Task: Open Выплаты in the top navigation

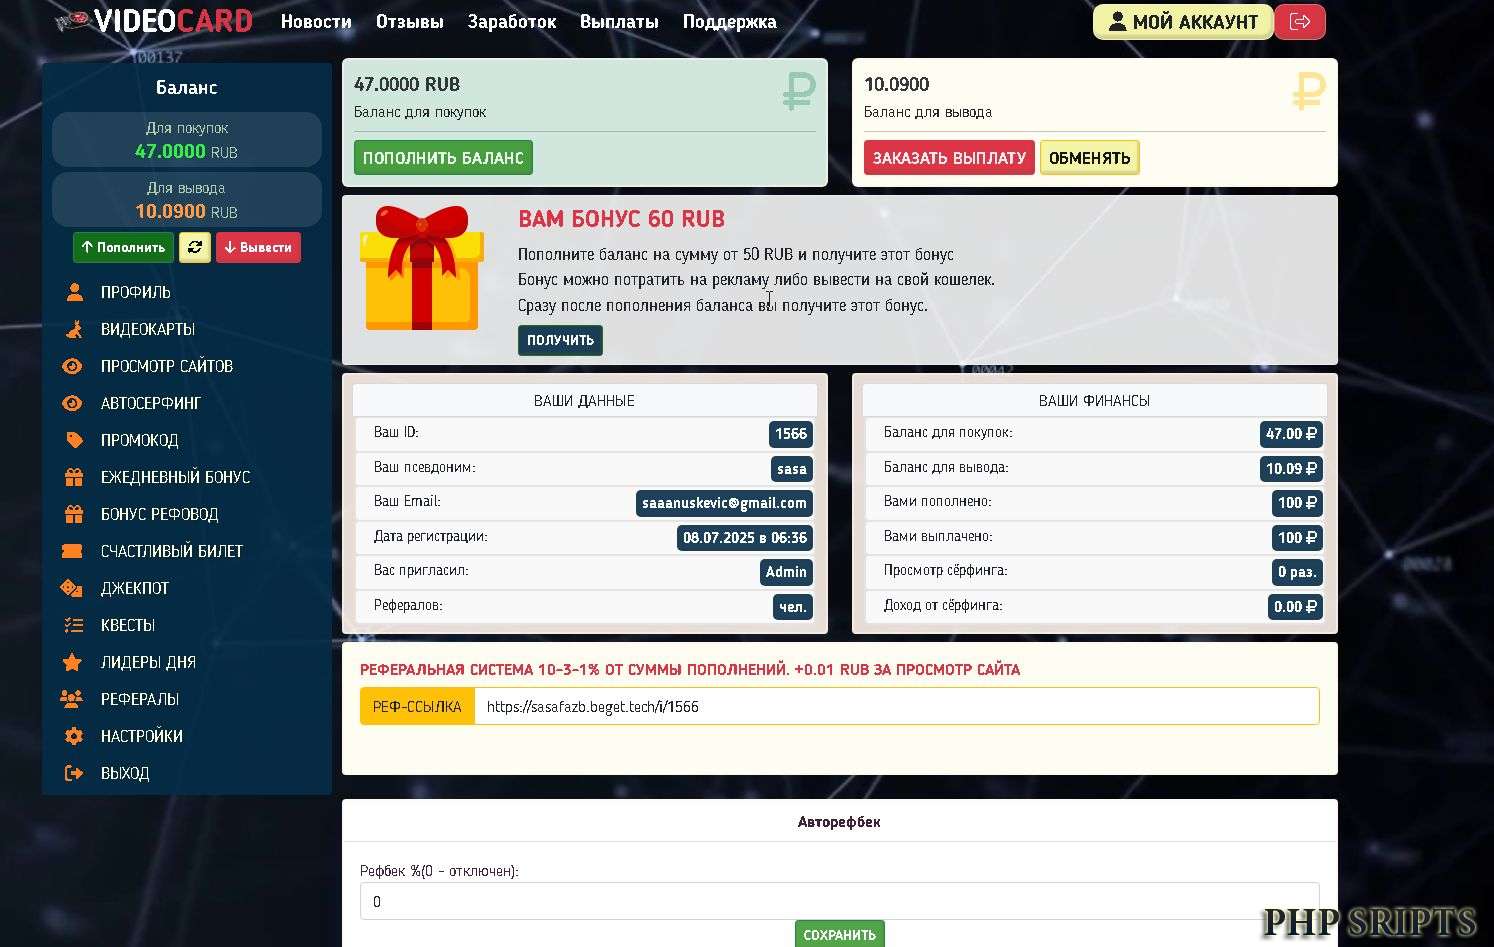Action: 619,22
